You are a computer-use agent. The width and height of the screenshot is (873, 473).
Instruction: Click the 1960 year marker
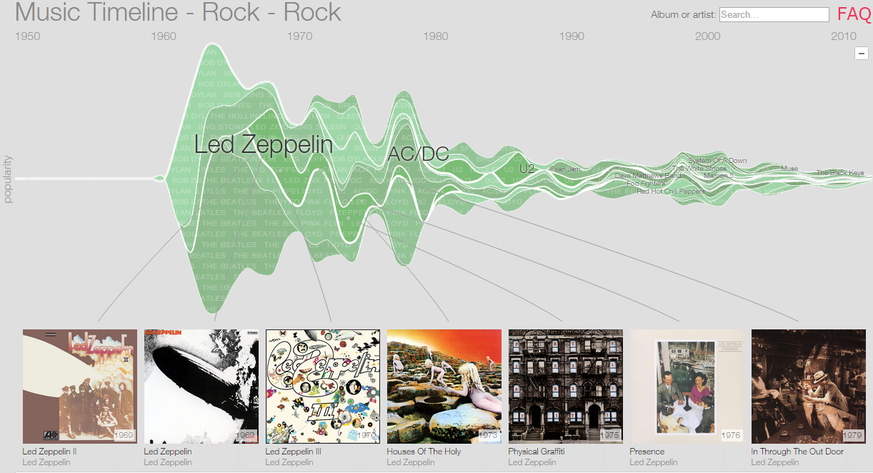point(164,36)
